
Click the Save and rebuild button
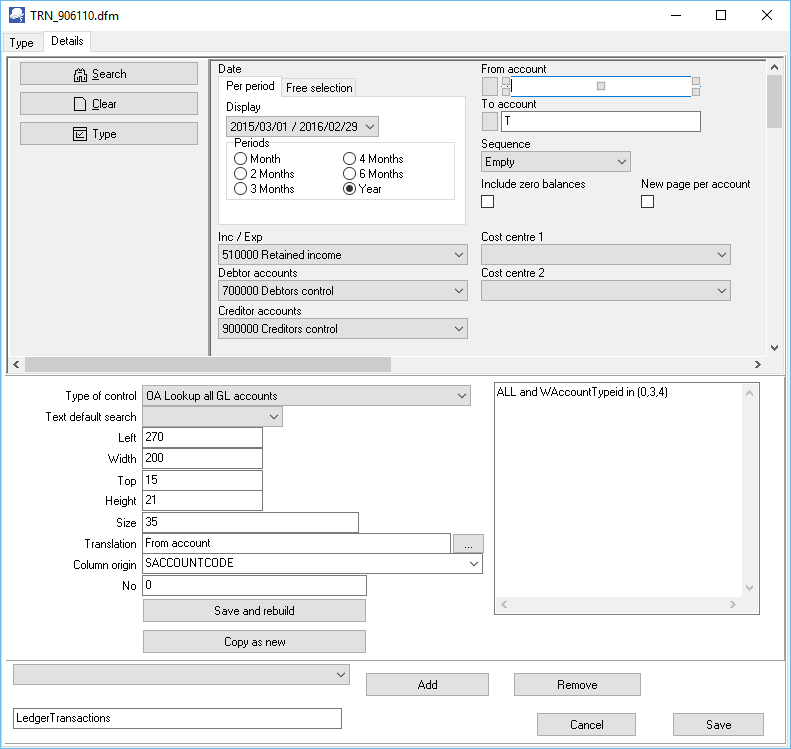pyautogui.click(x=254, y=610)
